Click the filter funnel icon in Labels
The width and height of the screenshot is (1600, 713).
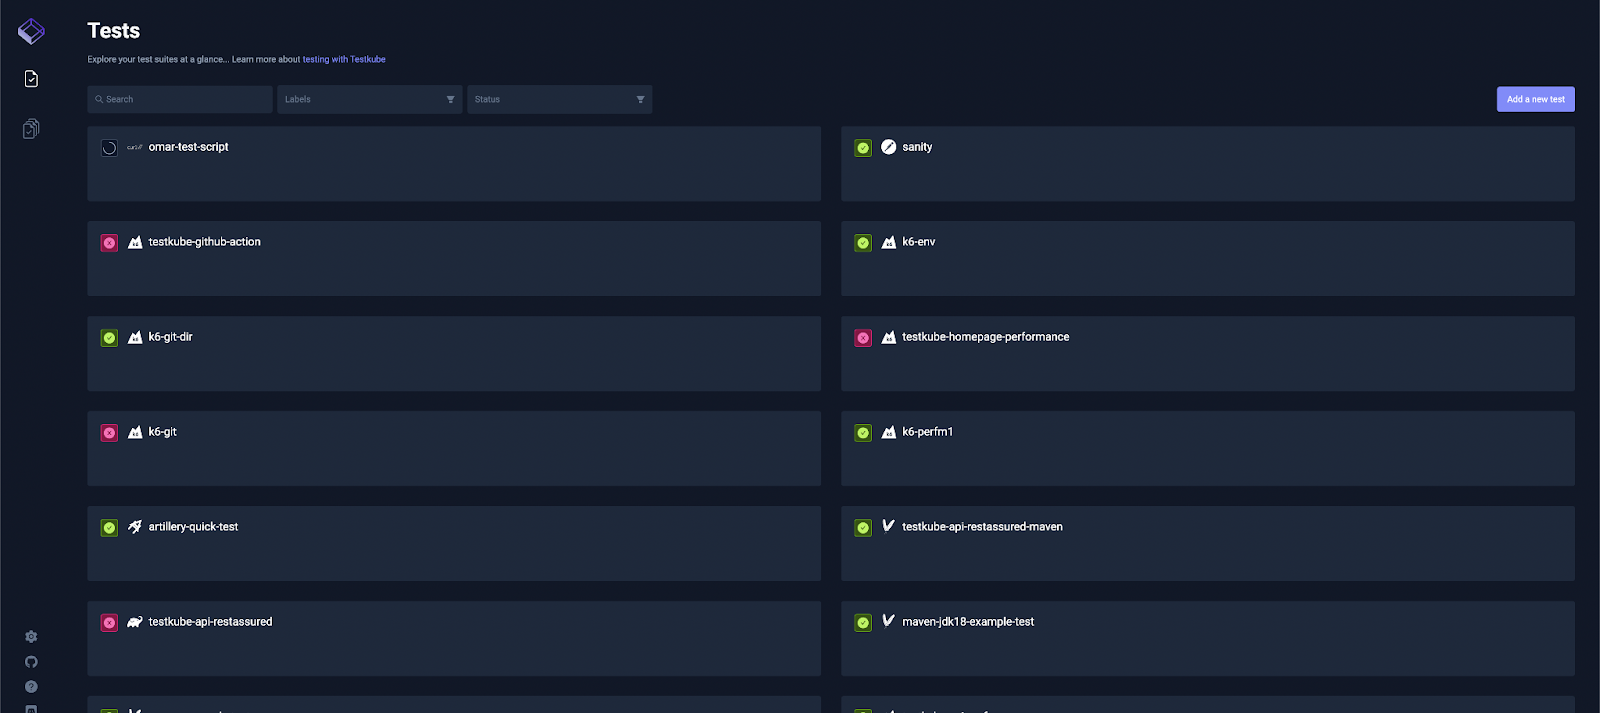point(450,99)
